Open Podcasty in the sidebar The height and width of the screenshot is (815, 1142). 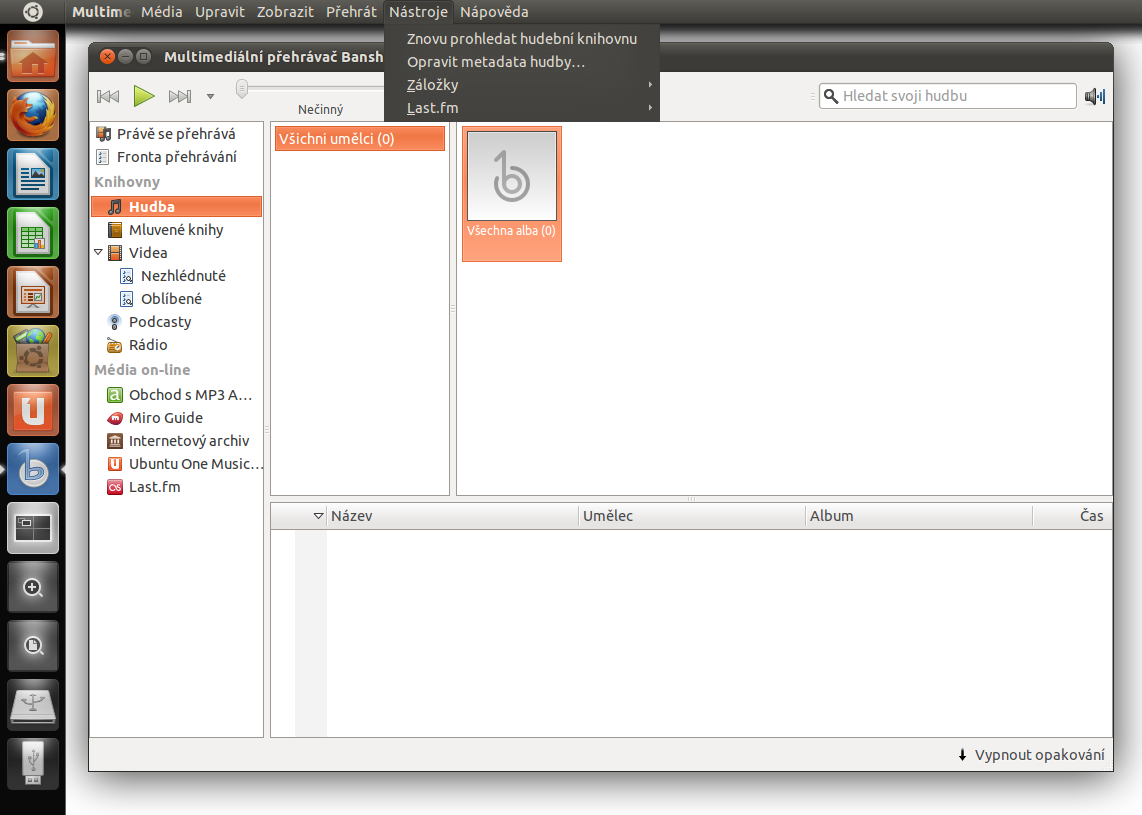click(x=160, y=322)
